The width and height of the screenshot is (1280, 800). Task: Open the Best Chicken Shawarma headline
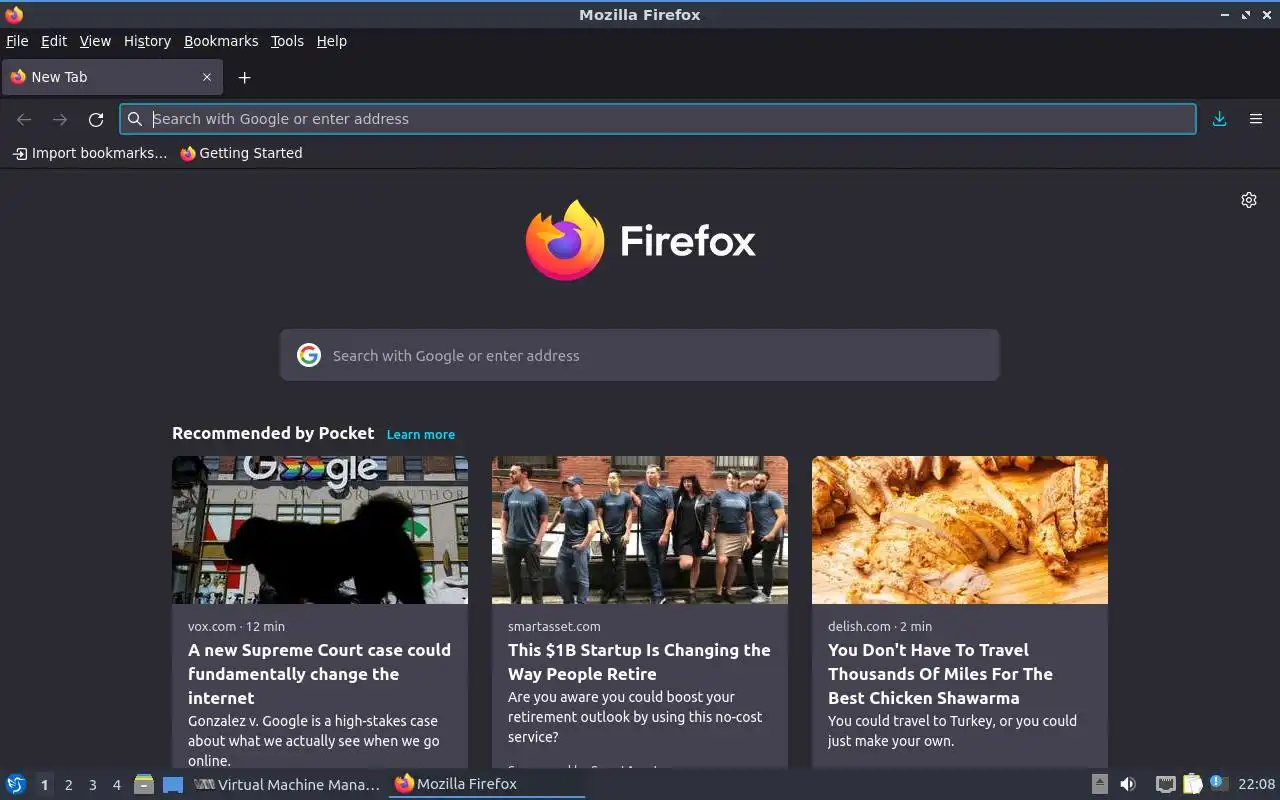(x=940, y=674)
